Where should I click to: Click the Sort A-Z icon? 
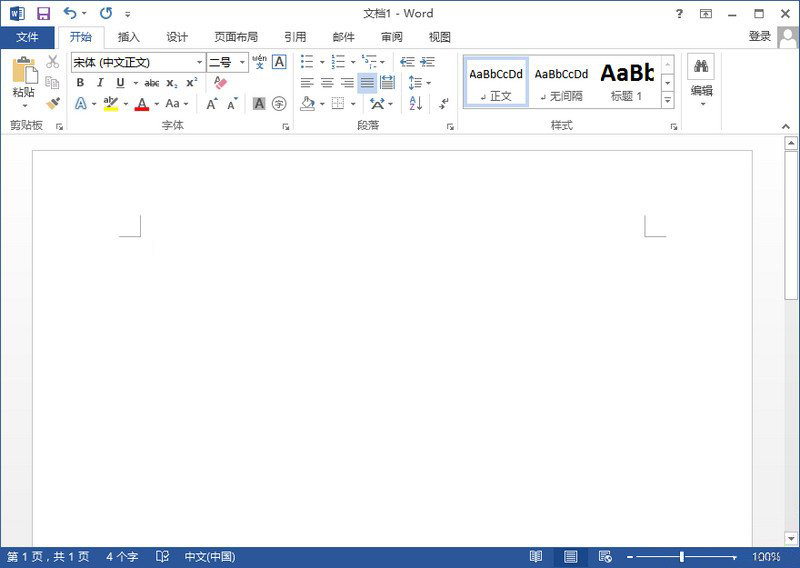tap(416, 103)
